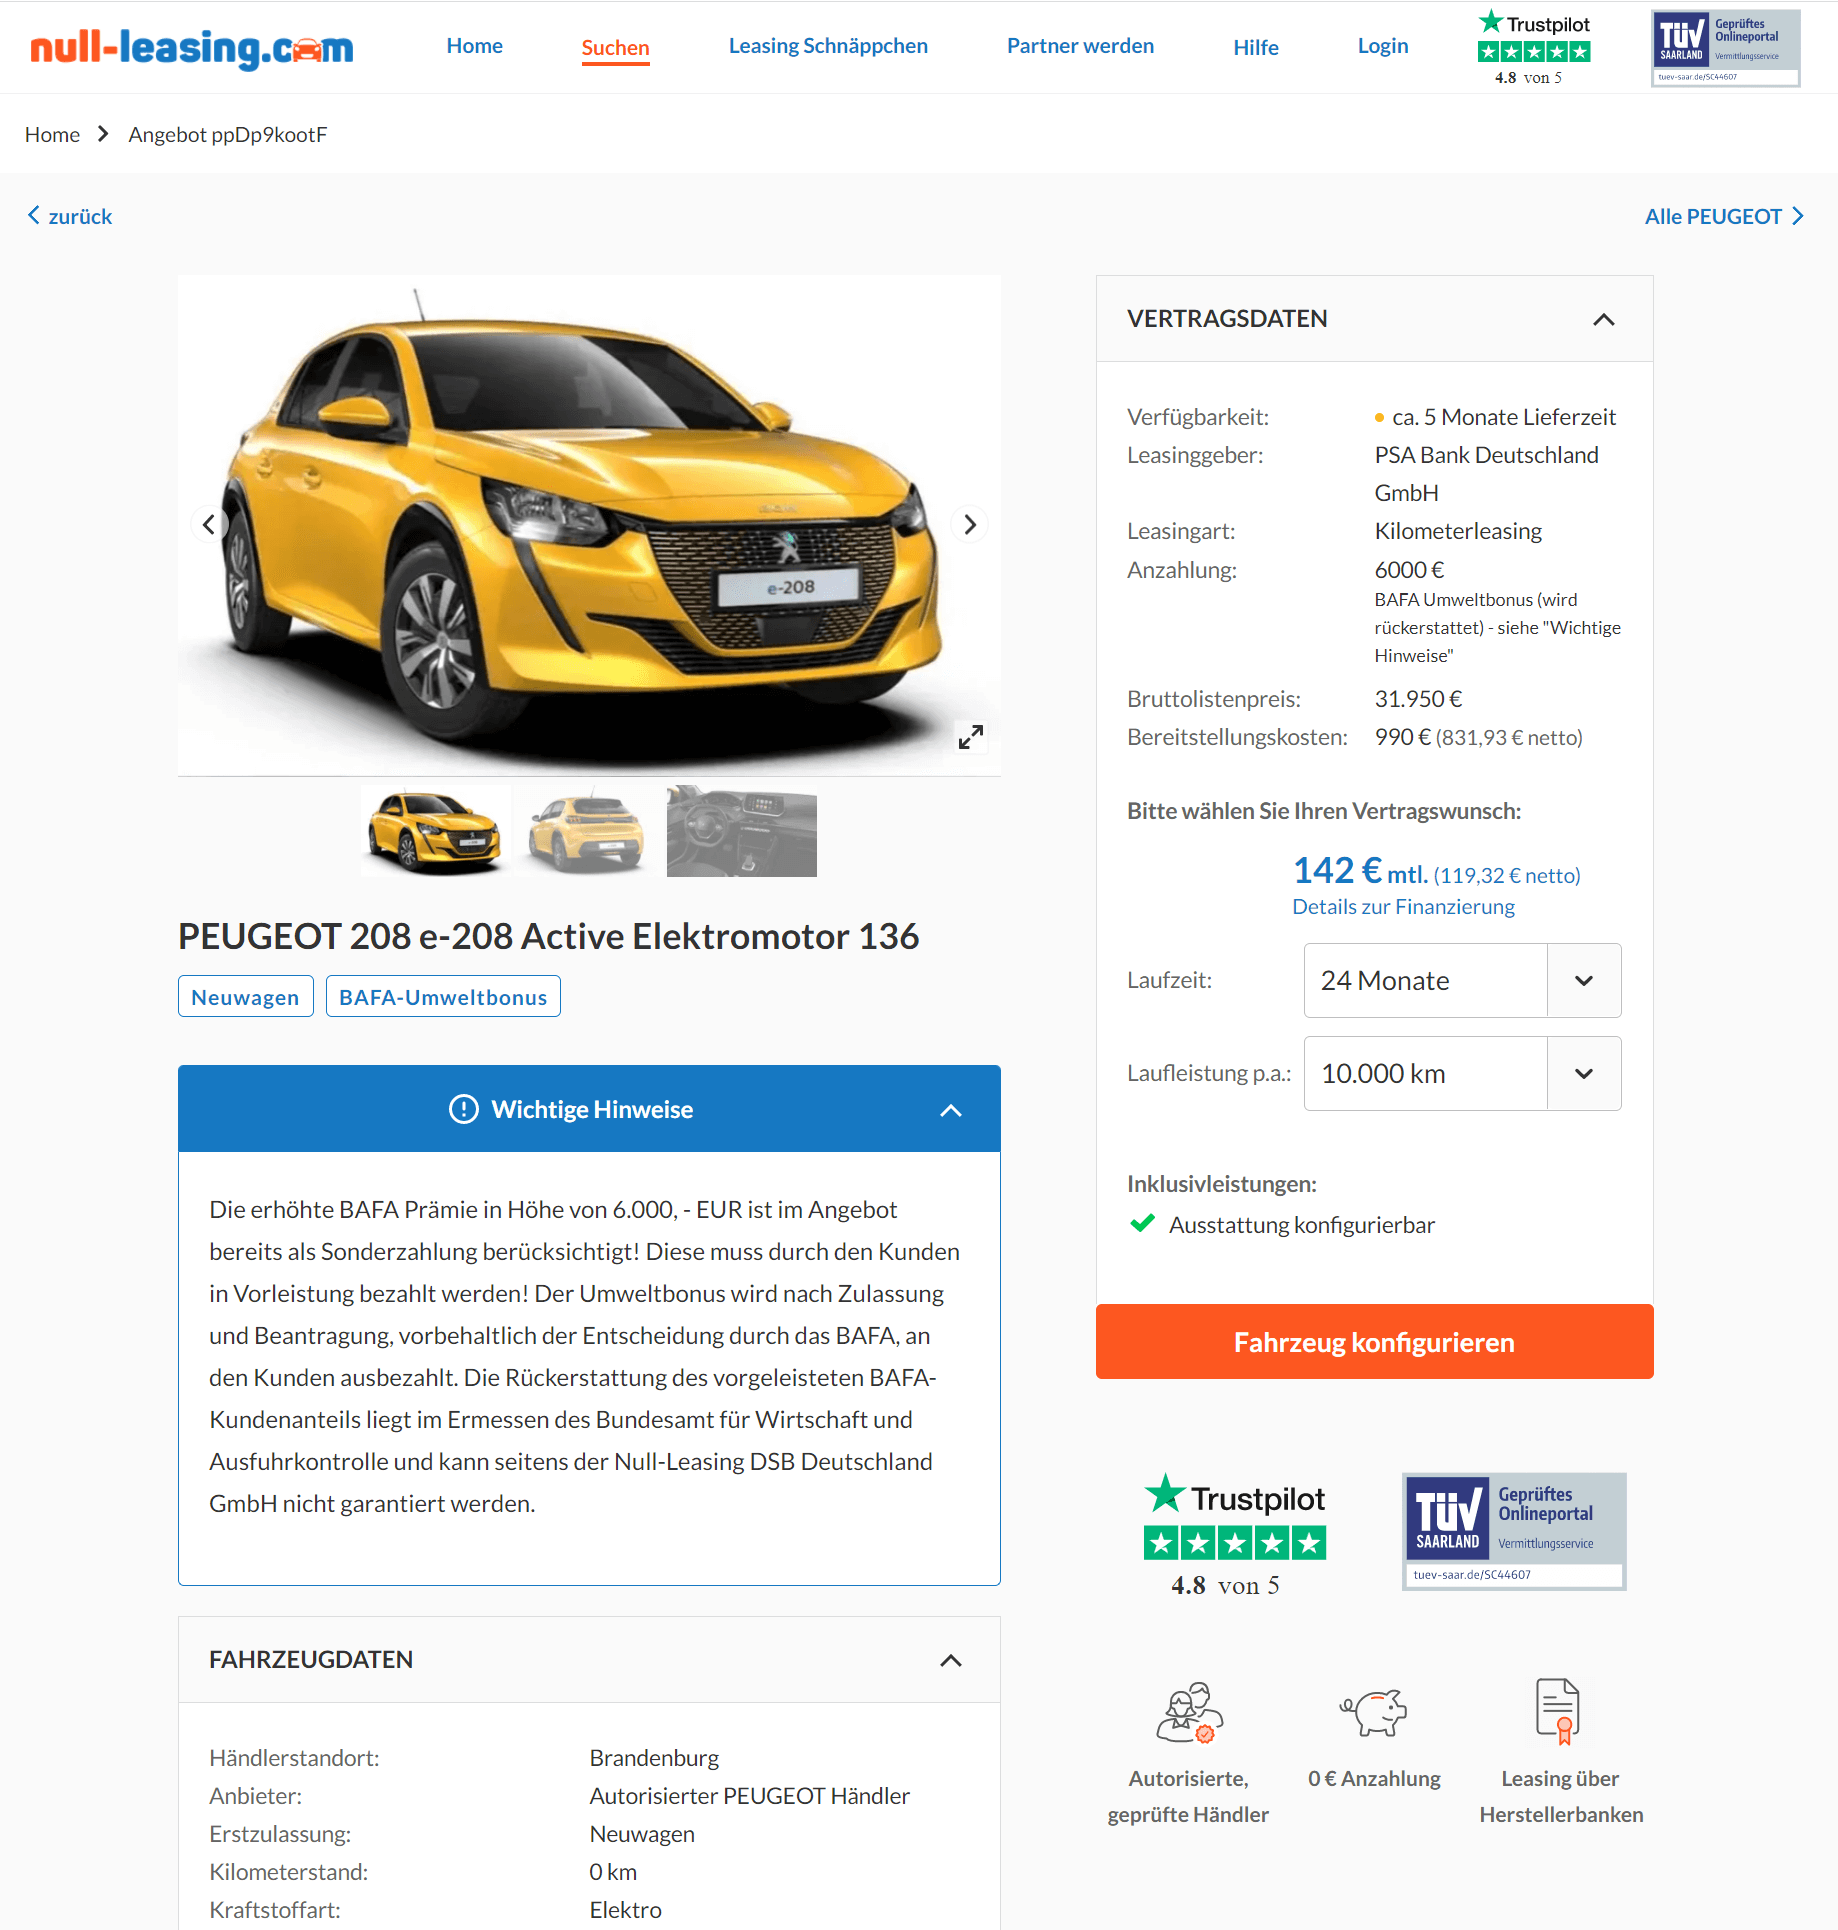Open TÜV Saarland seal in header
The image size is (1838, 1930).
click(x=1725, y=48)
